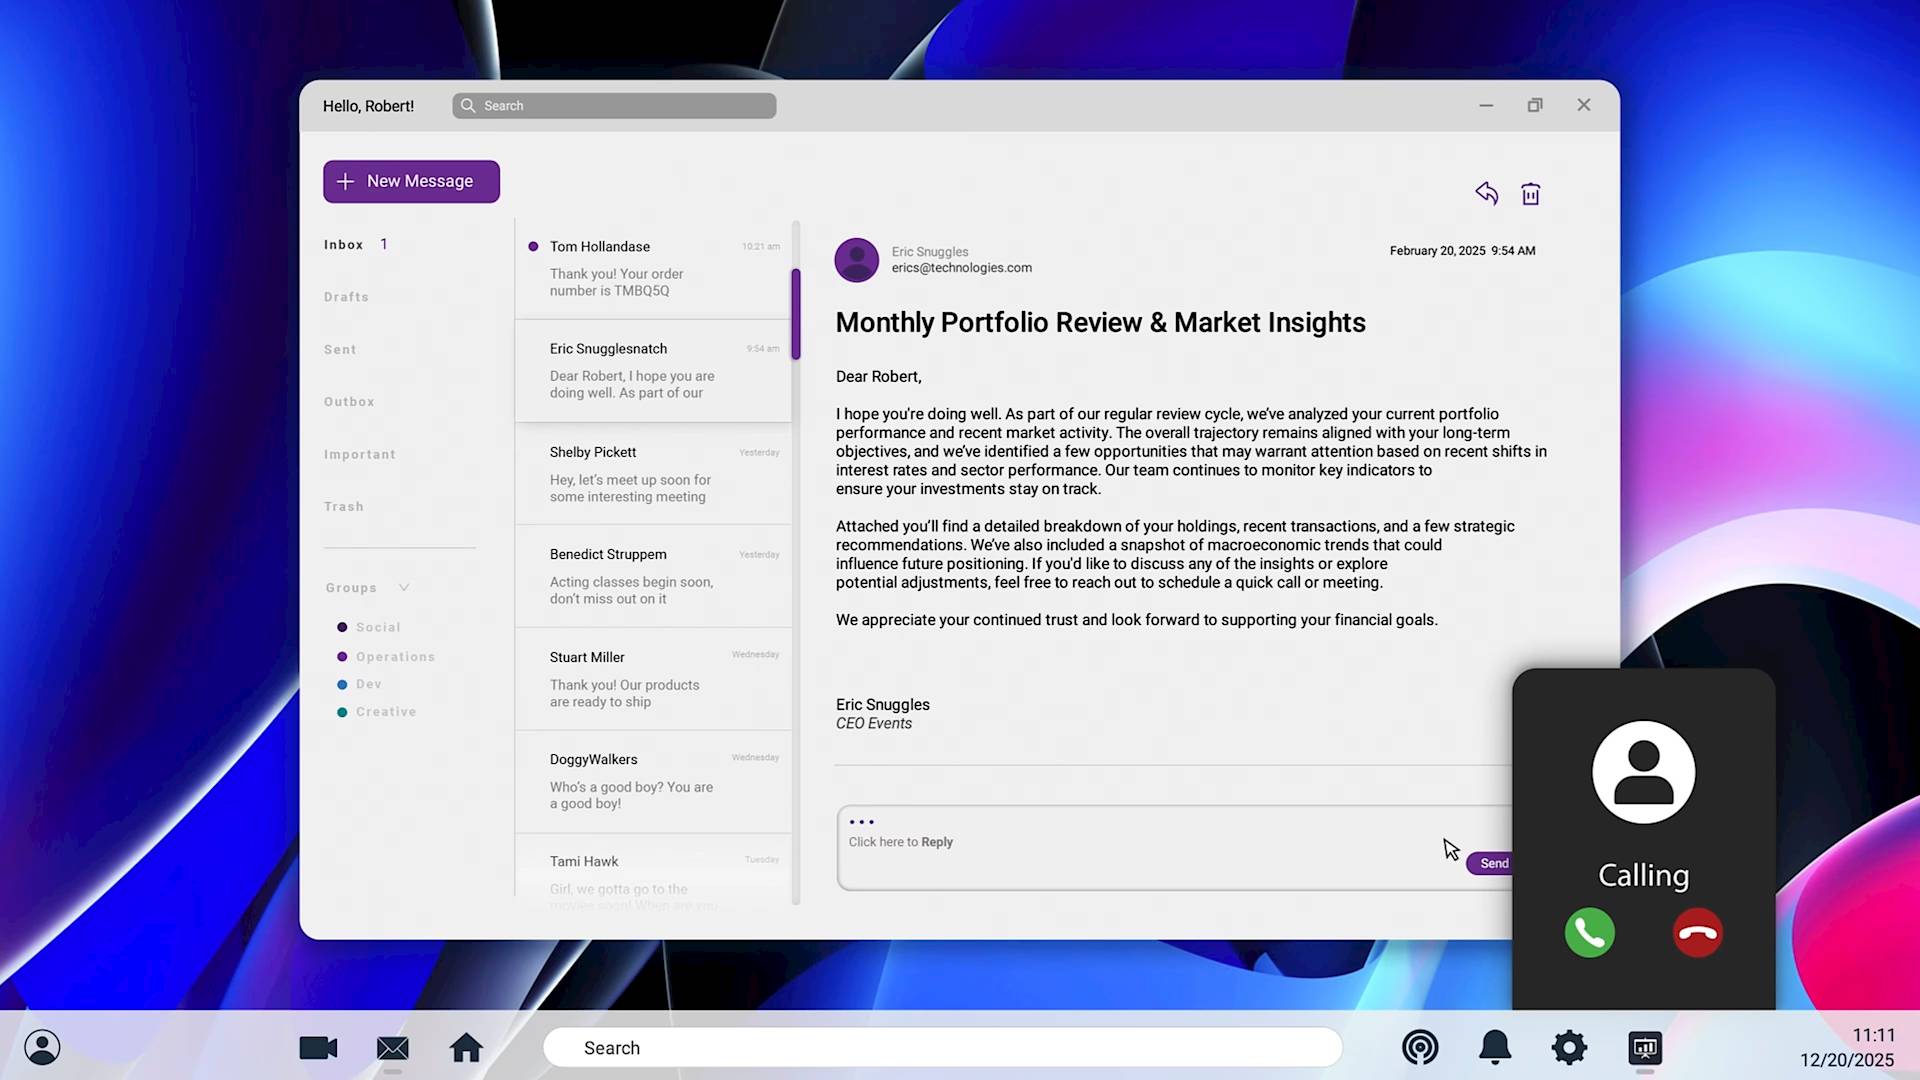Open the Inbox folder
Screen dimensions: 1920x1080
coord(343,245)
